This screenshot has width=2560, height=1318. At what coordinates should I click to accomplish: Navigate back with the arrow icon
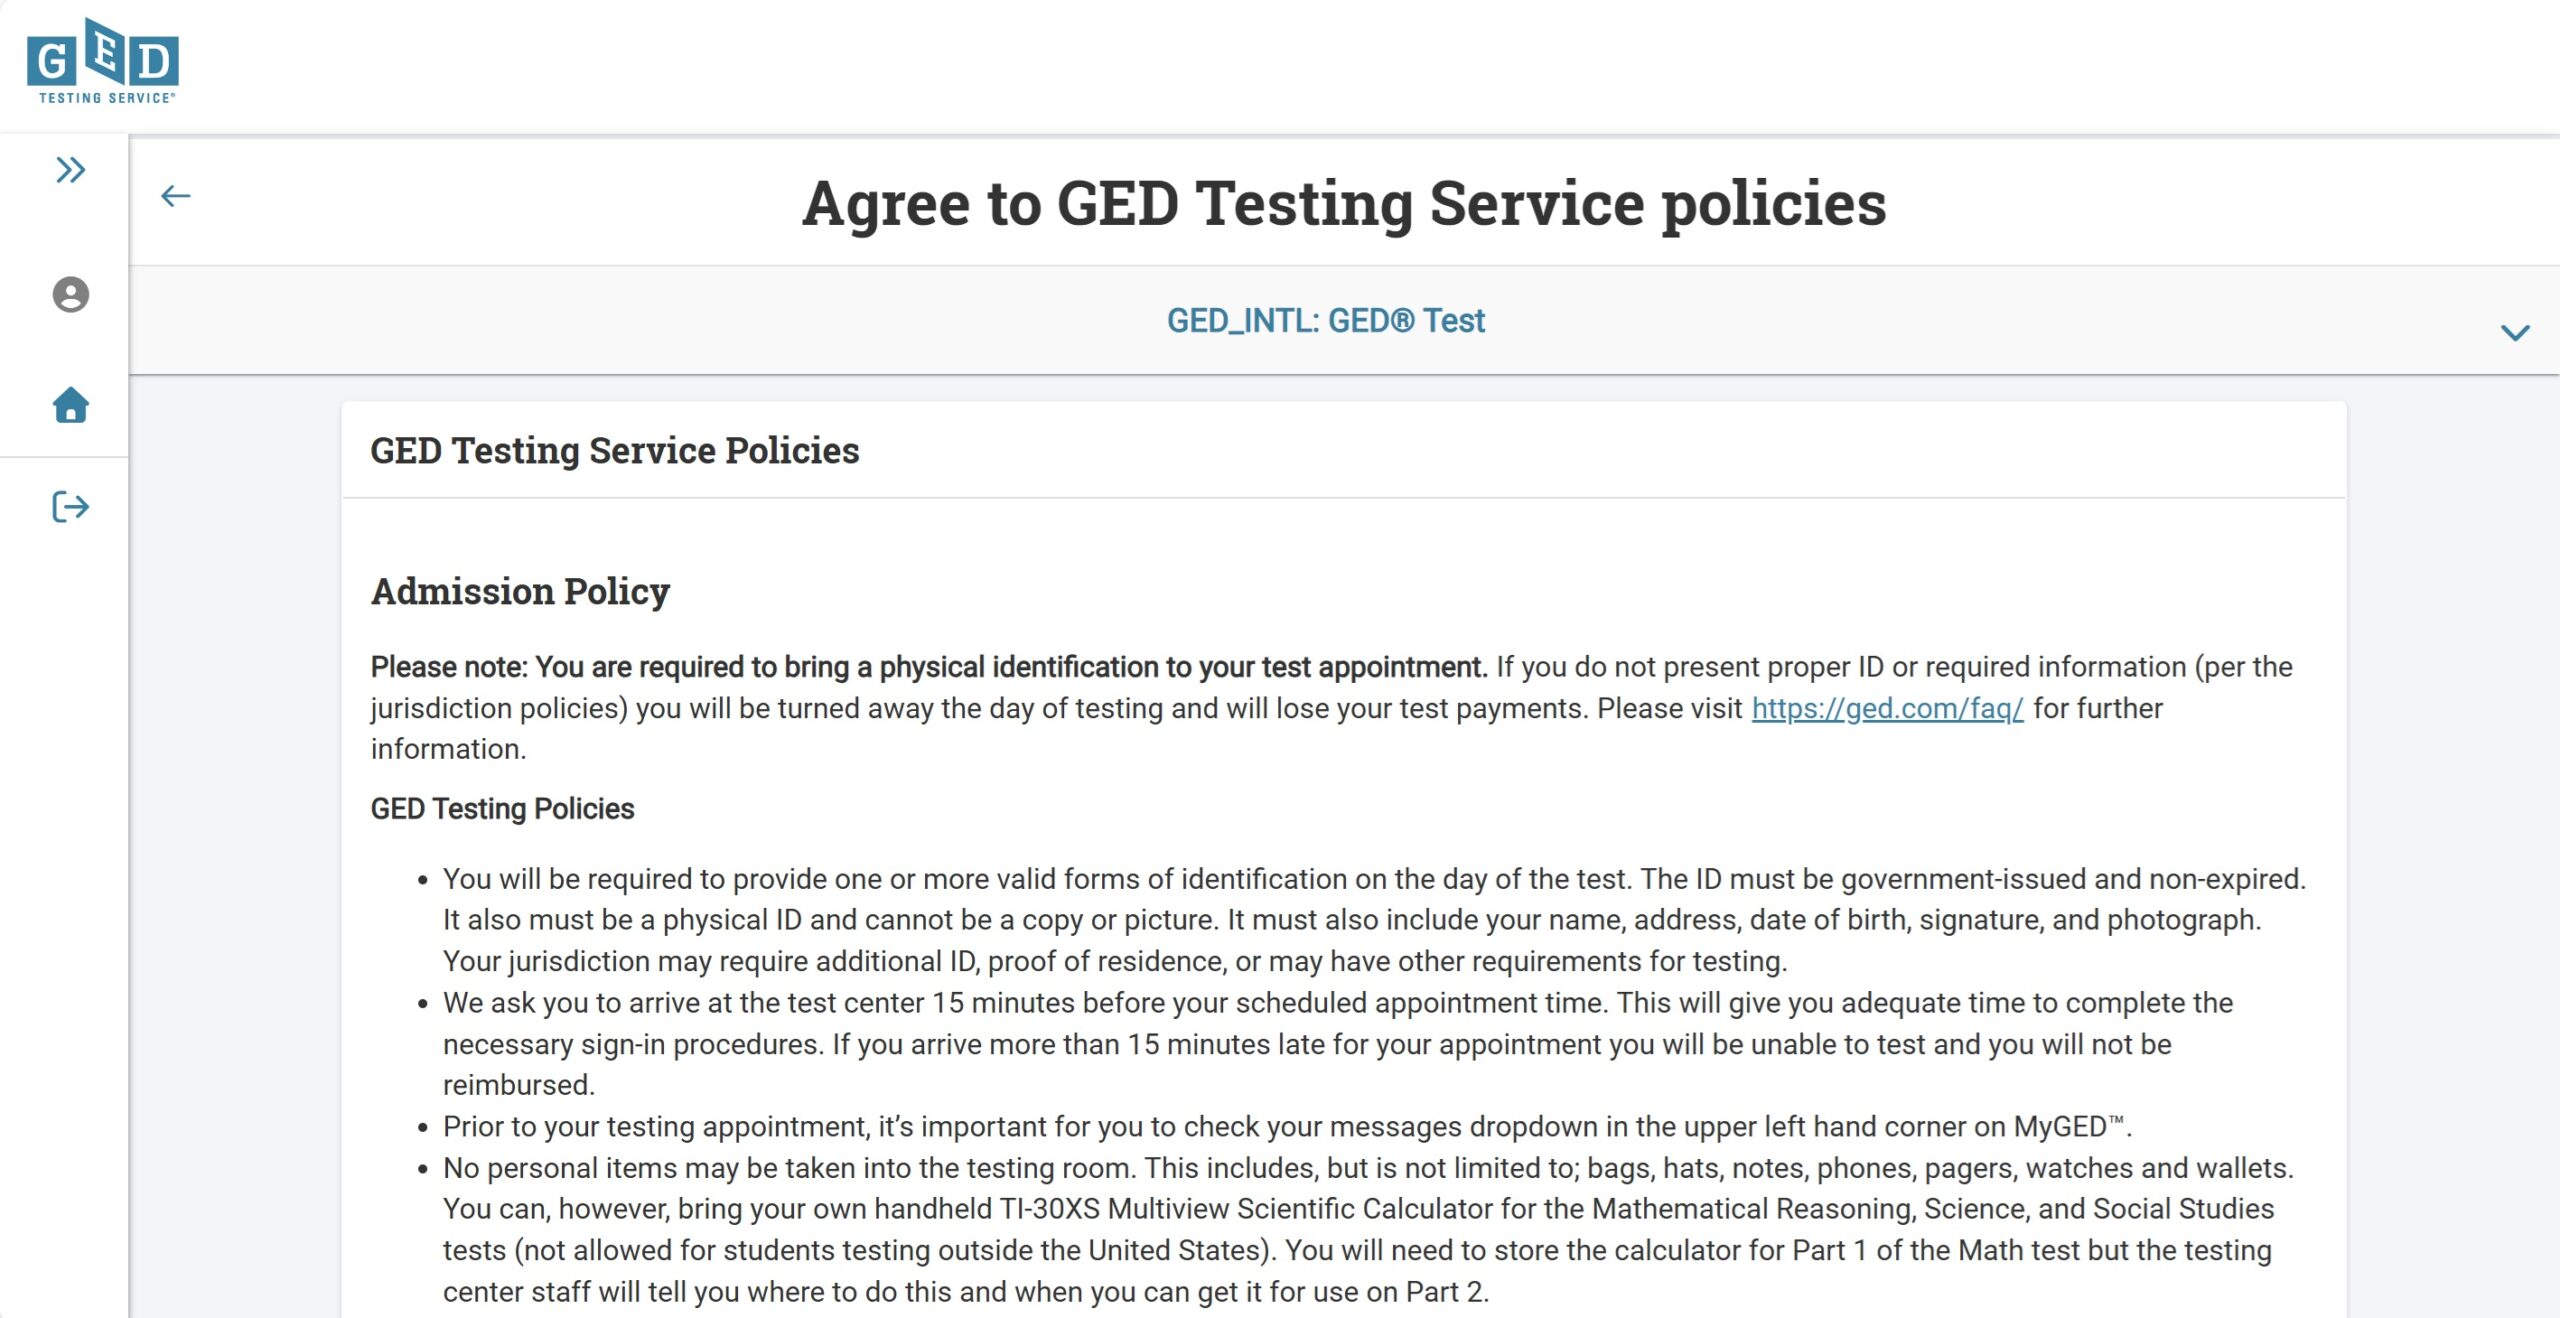click(177, 195)
